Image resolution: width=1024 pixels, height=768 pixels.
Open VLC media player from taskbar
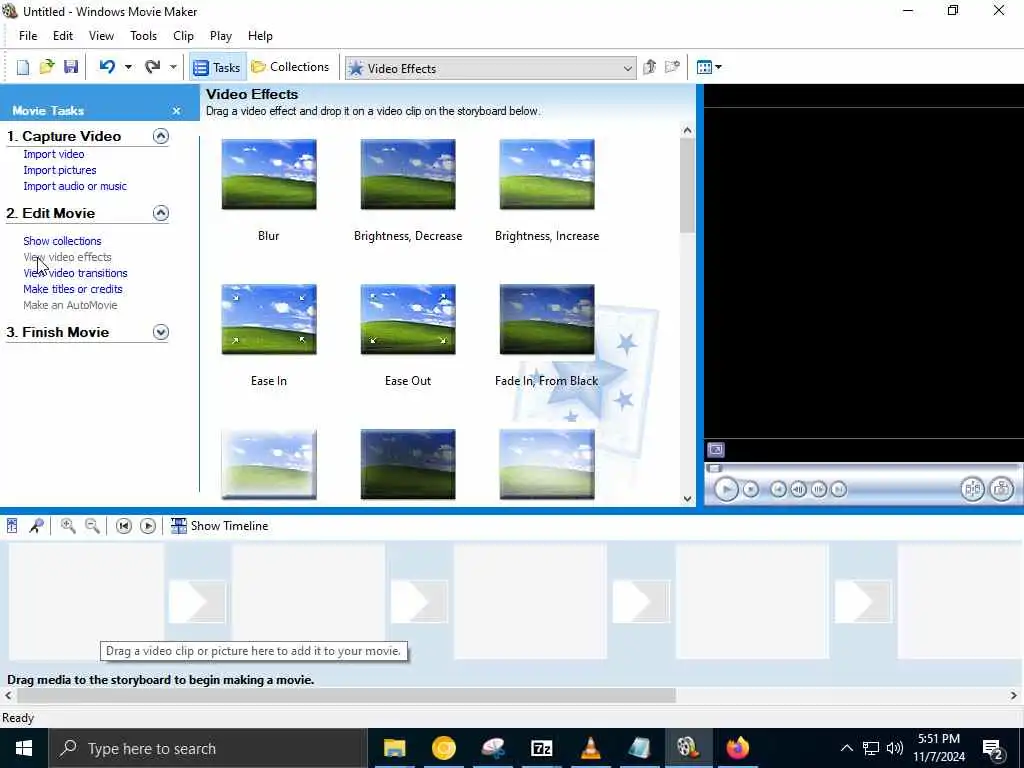(590, 748)
